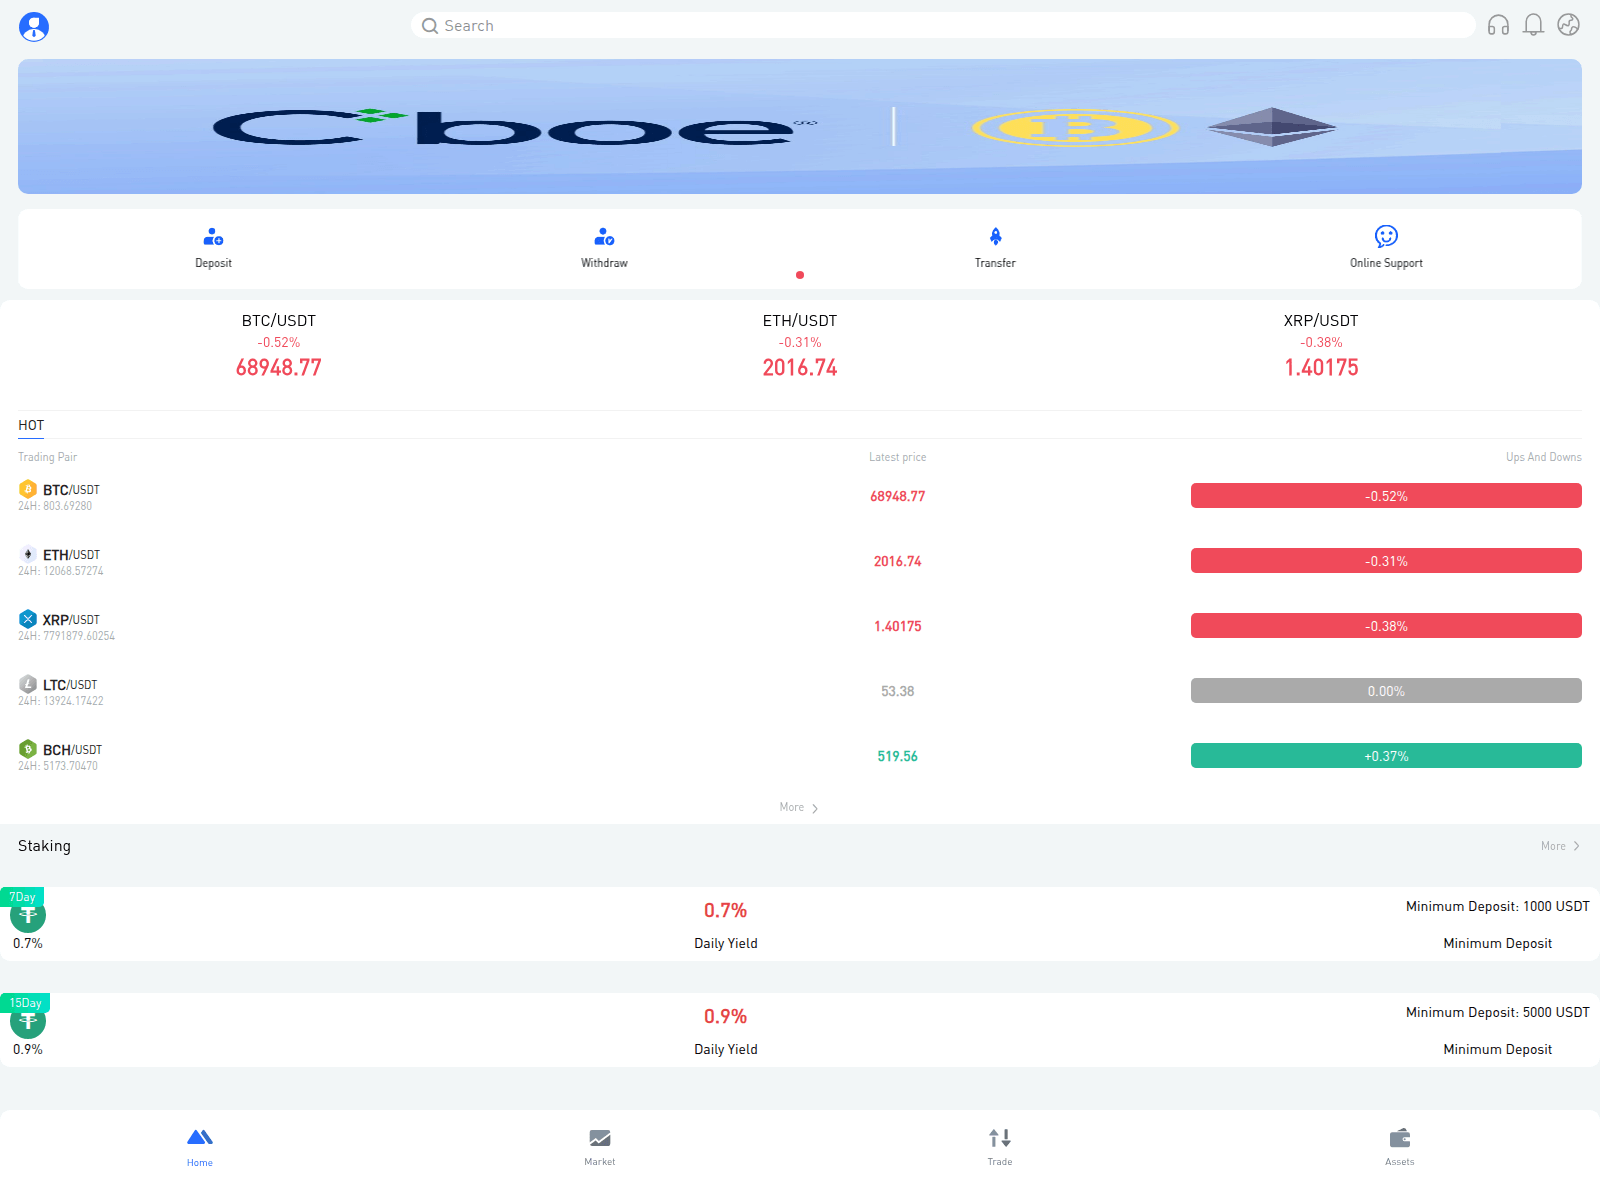This screenshot has width=1600, height=1200.
Task: Open notifications bell icon
Action: 1533,25
